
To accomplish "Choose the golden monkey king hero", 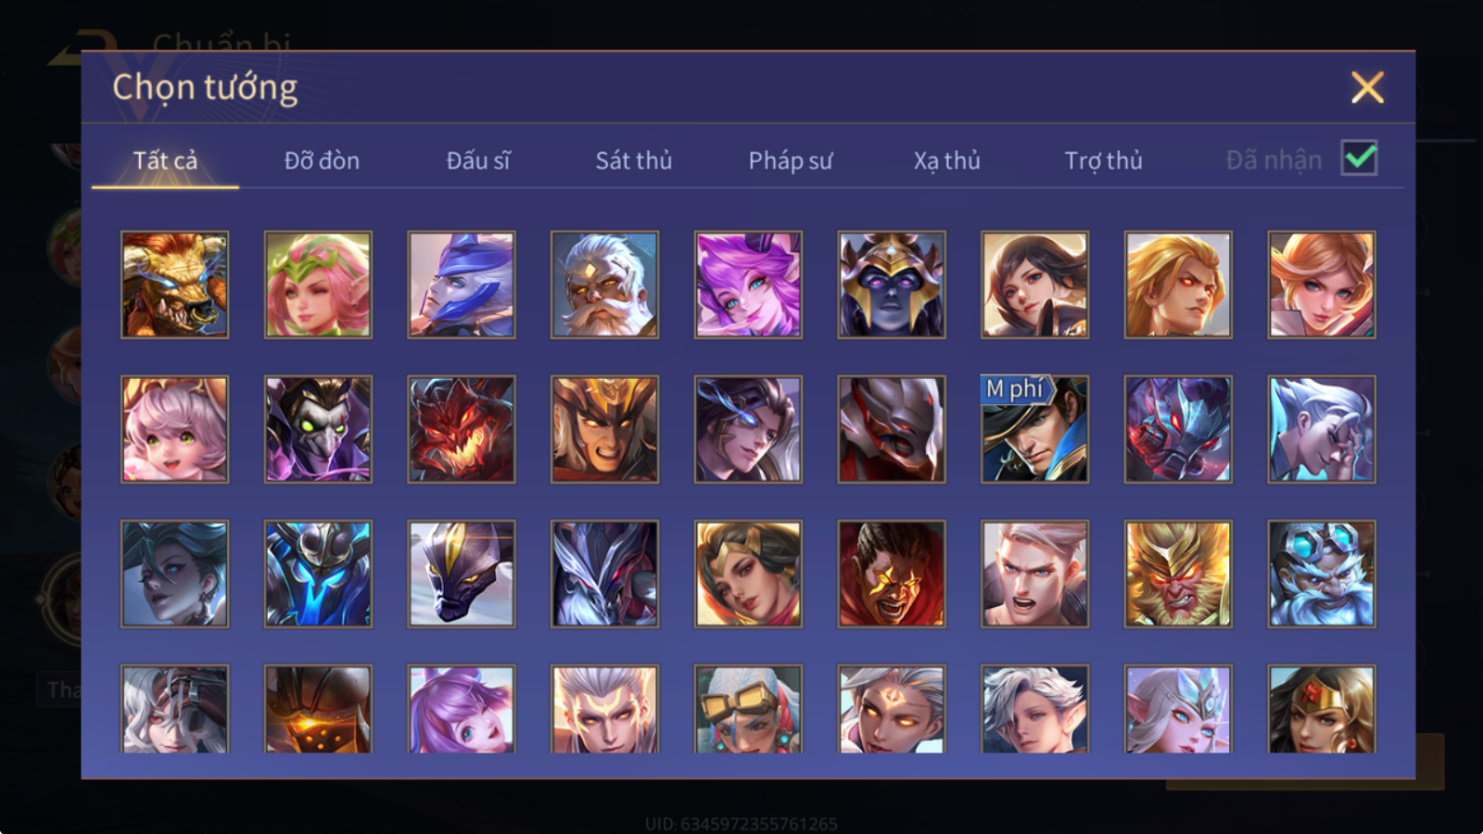I will [1178, 574].
